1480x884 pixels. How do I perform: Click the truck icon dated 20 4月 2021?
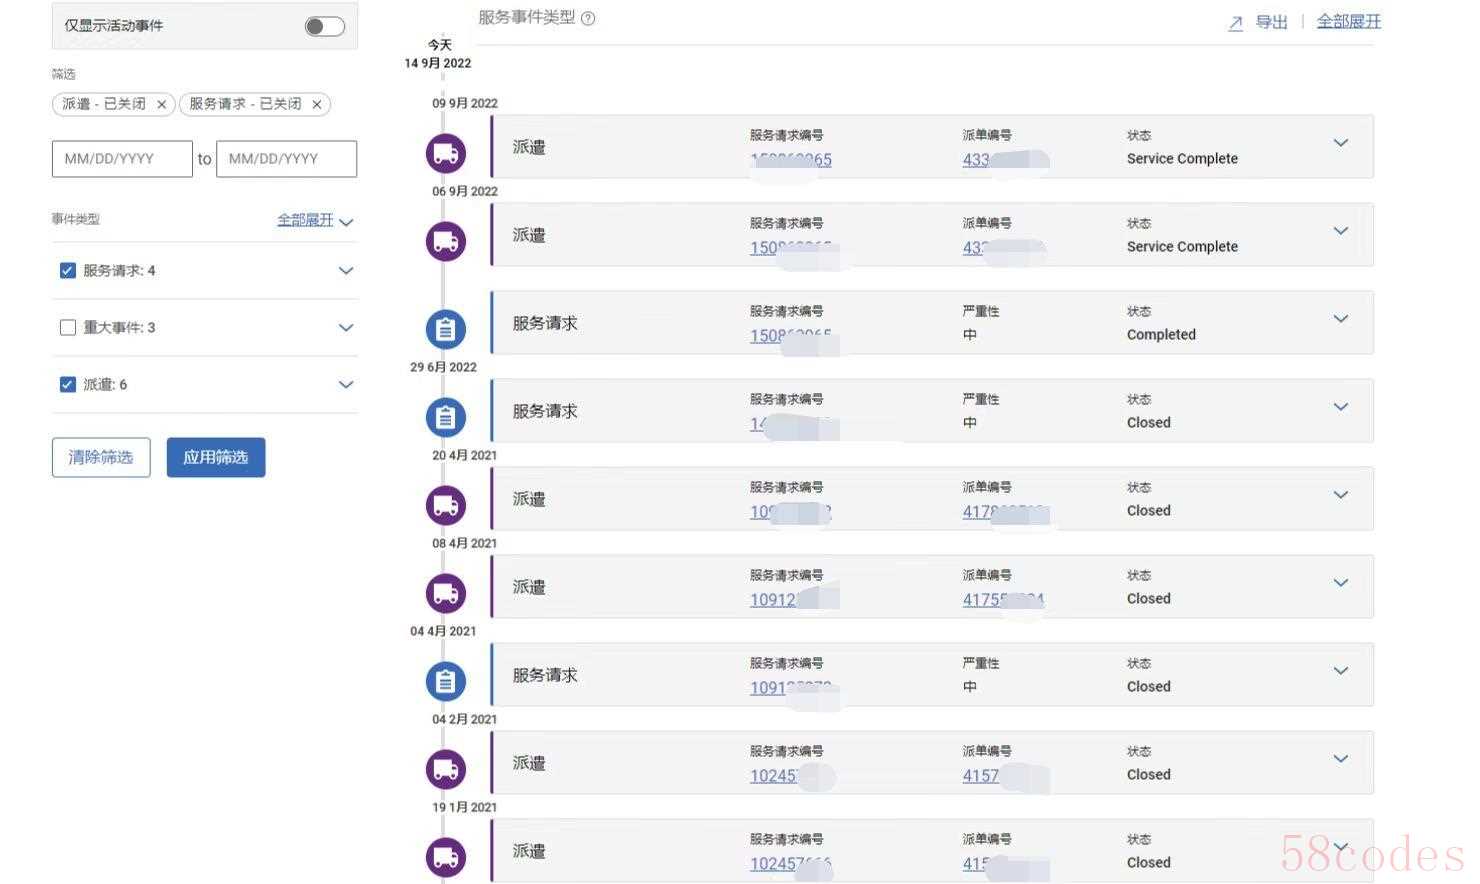click(x=446, y=505)
